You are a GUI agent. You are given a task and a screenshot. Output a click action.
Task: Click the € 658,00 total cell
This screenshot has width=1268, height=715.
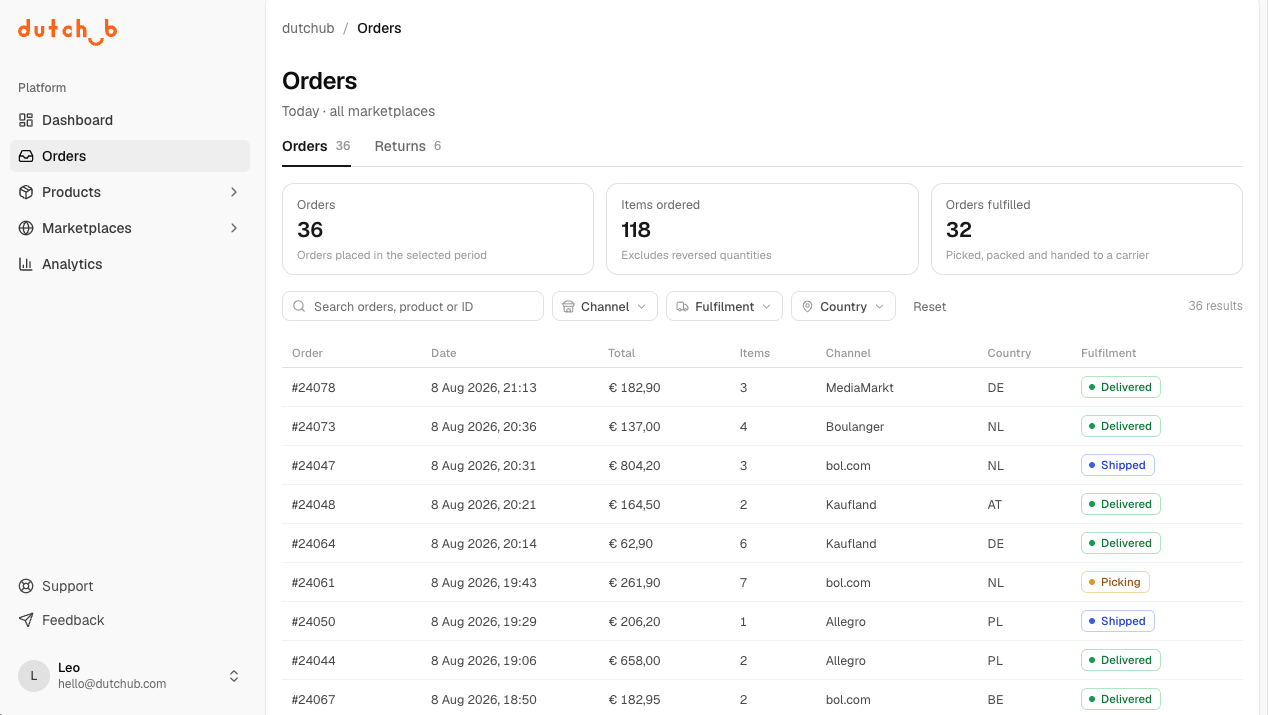click(x=634, y=660)
